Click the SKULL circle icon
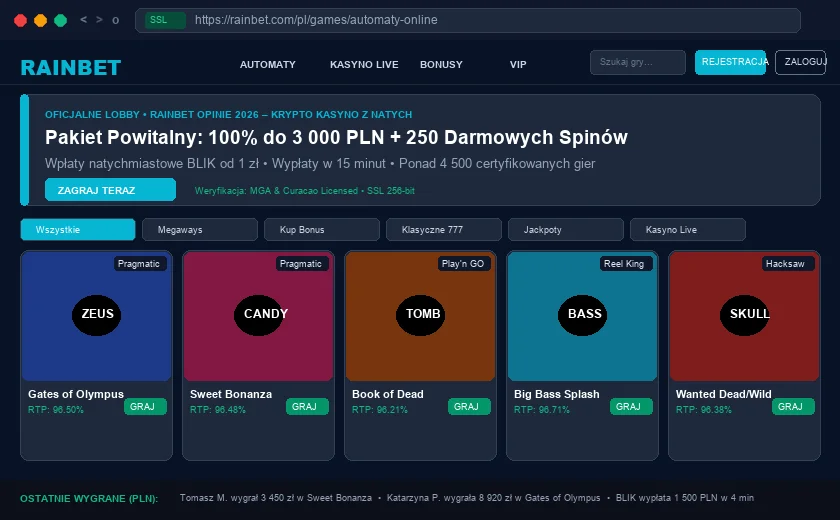The height and width of the screenshot is (520, 840). pyautogui.click(x=745, y=315)
